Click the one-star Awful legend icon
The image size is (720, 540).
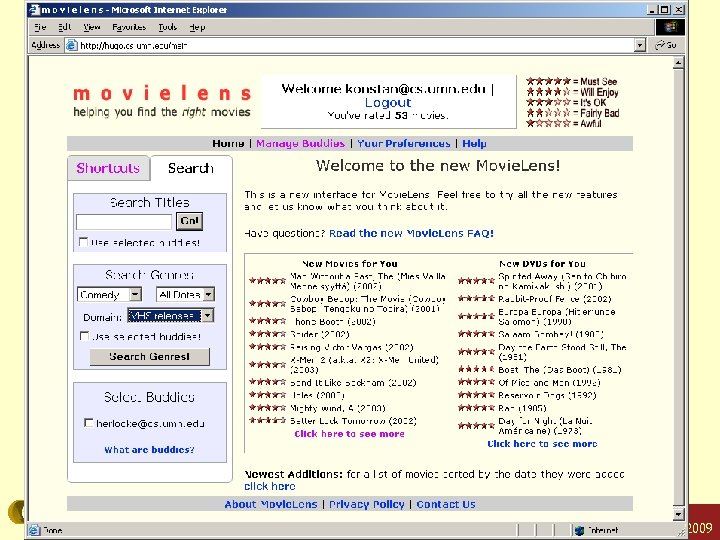click(548, 123)
